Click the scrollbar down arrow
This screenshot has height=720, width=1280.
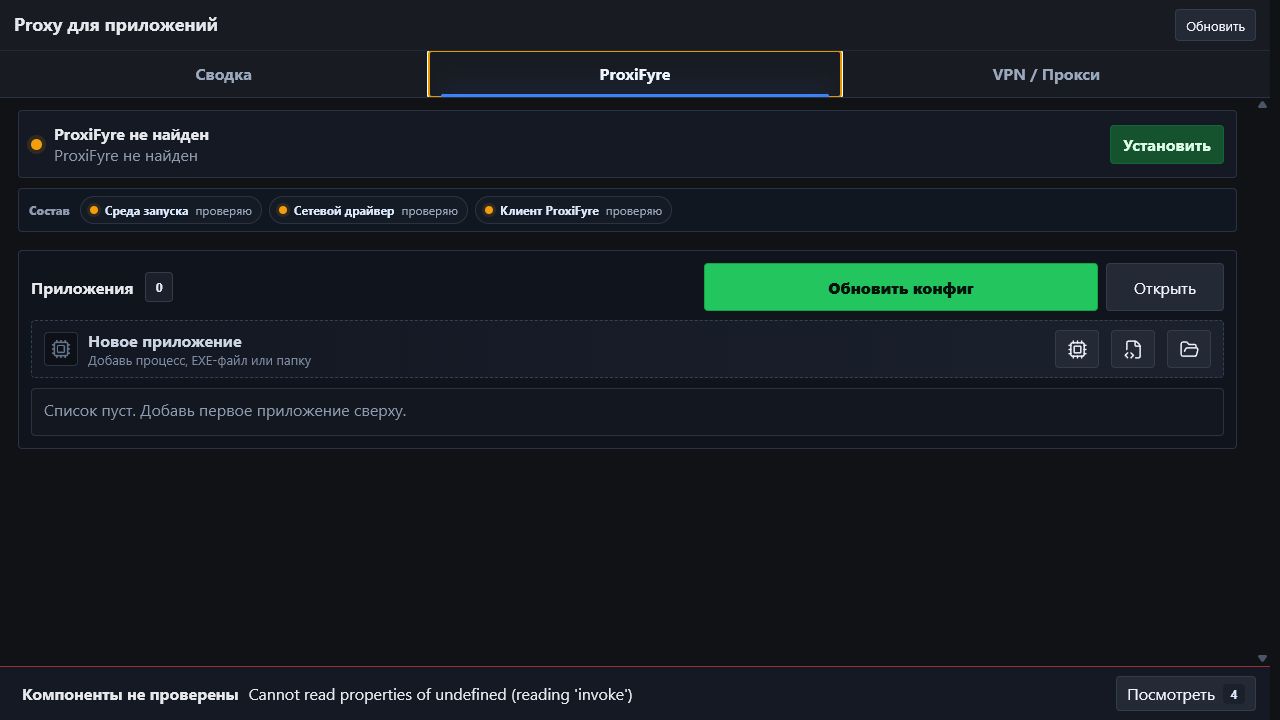[1262, 658]
